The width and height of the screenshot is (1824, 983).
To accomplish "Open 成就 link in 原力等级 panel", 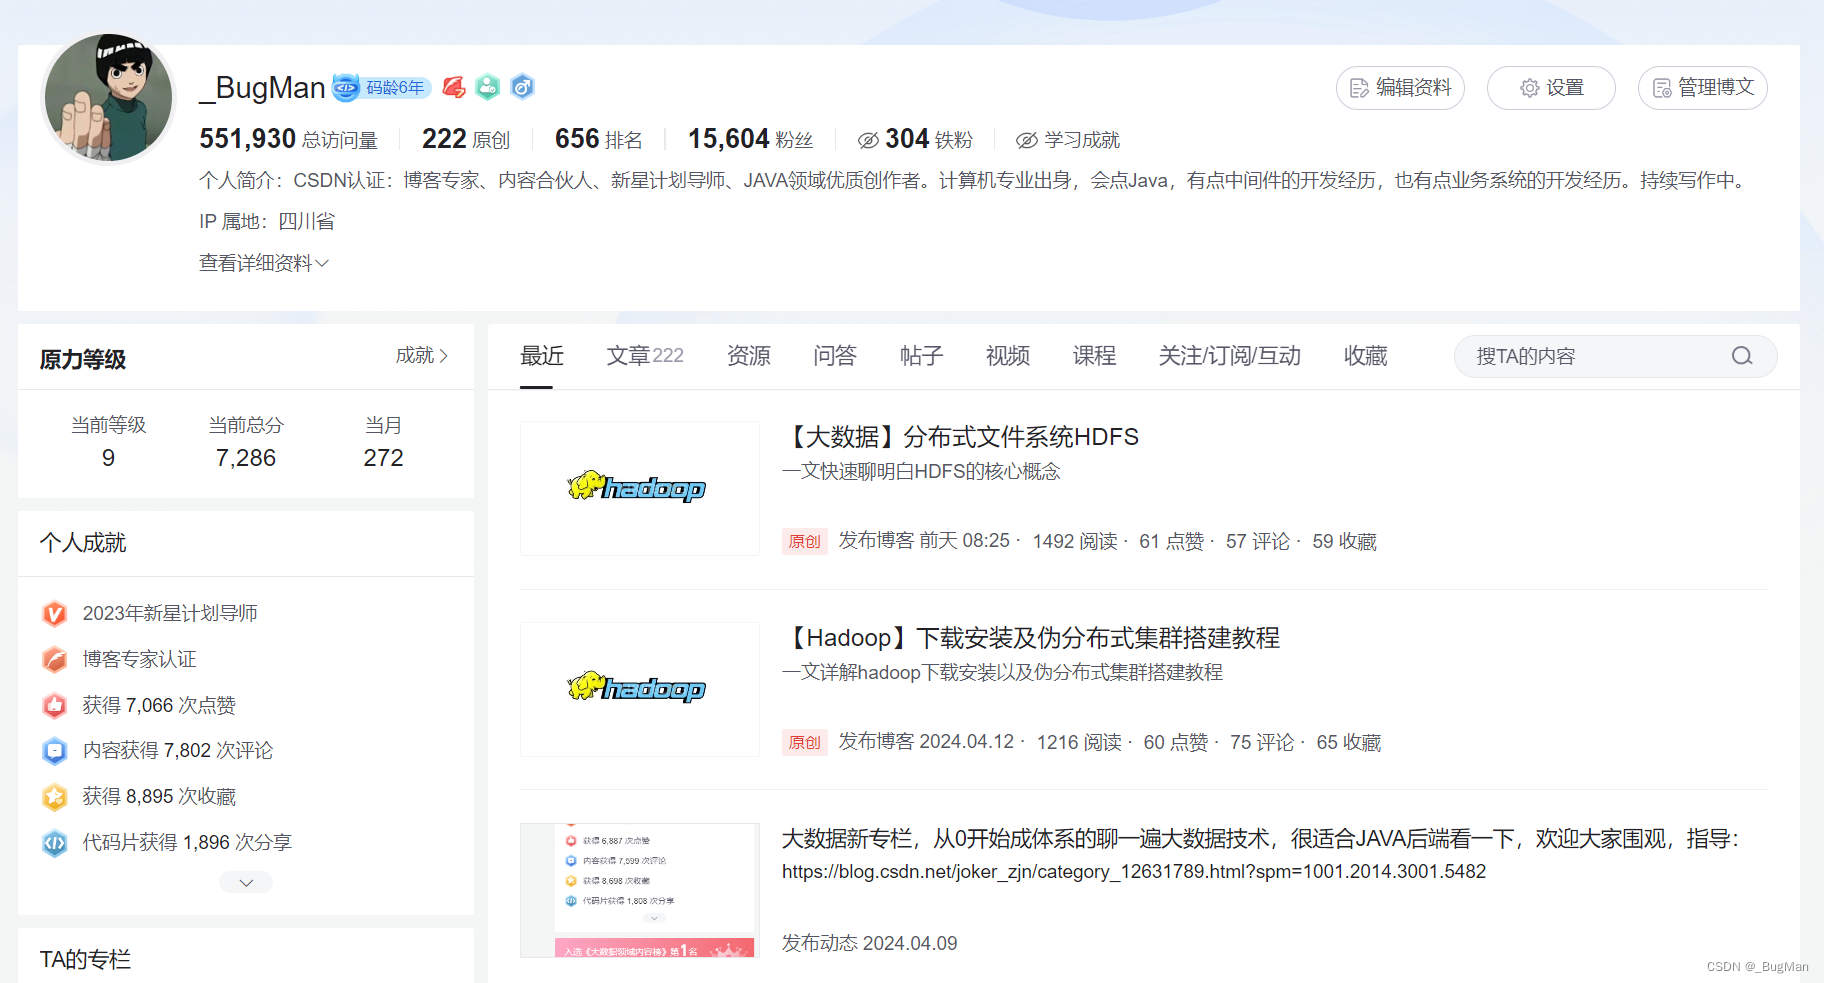I will 422,355.
